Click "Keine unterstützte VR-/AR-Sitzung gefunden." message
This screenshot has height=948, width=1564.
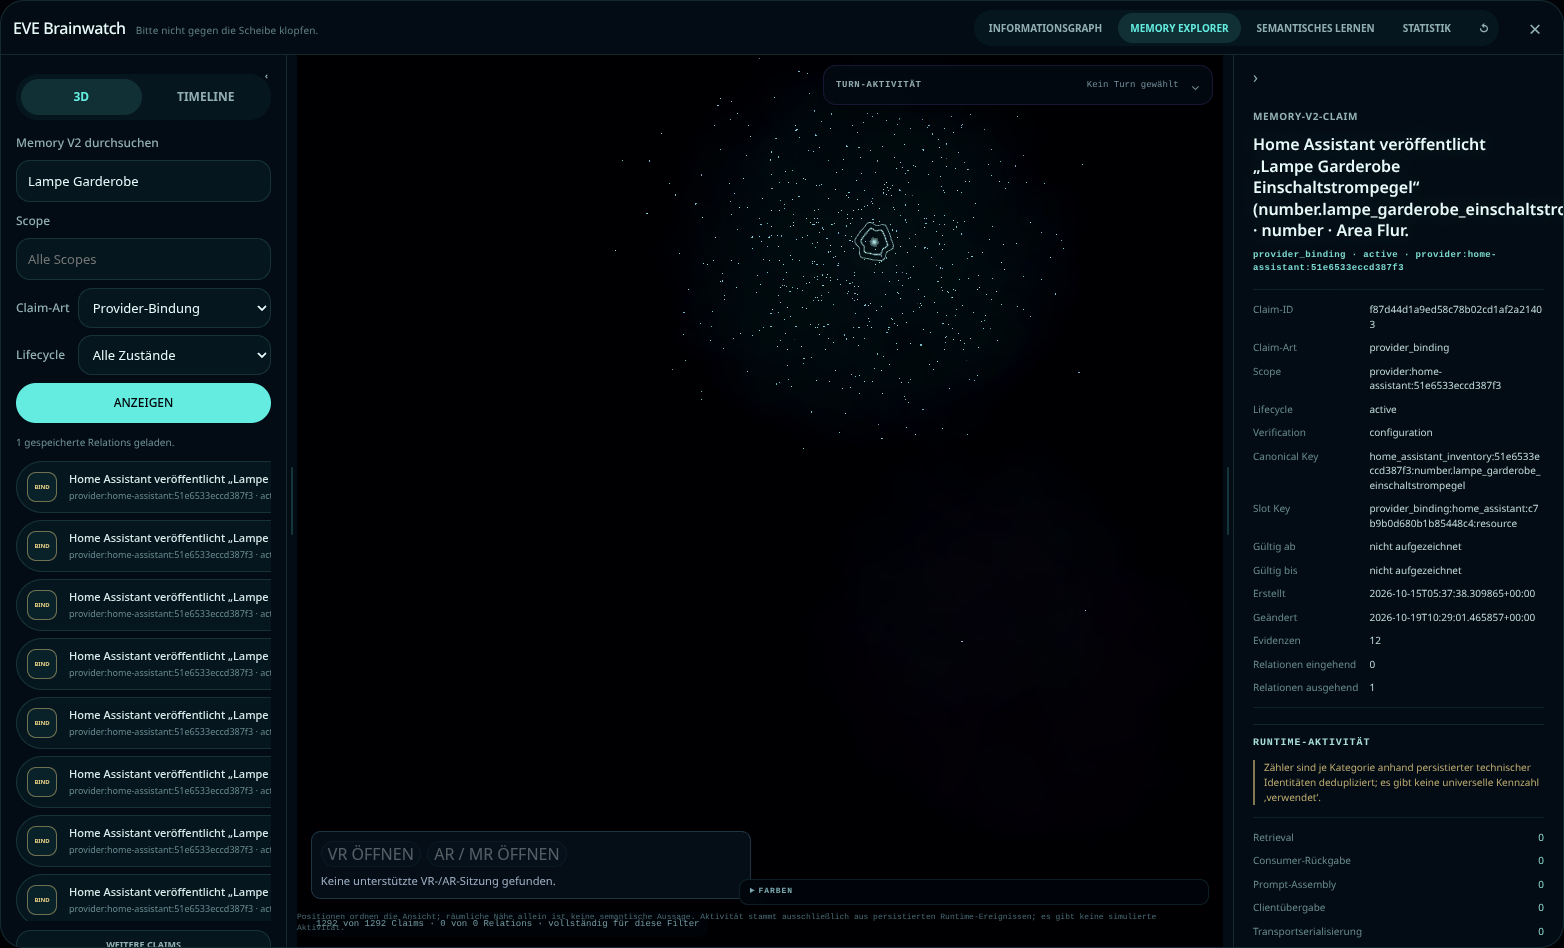[x=438, y=881]
